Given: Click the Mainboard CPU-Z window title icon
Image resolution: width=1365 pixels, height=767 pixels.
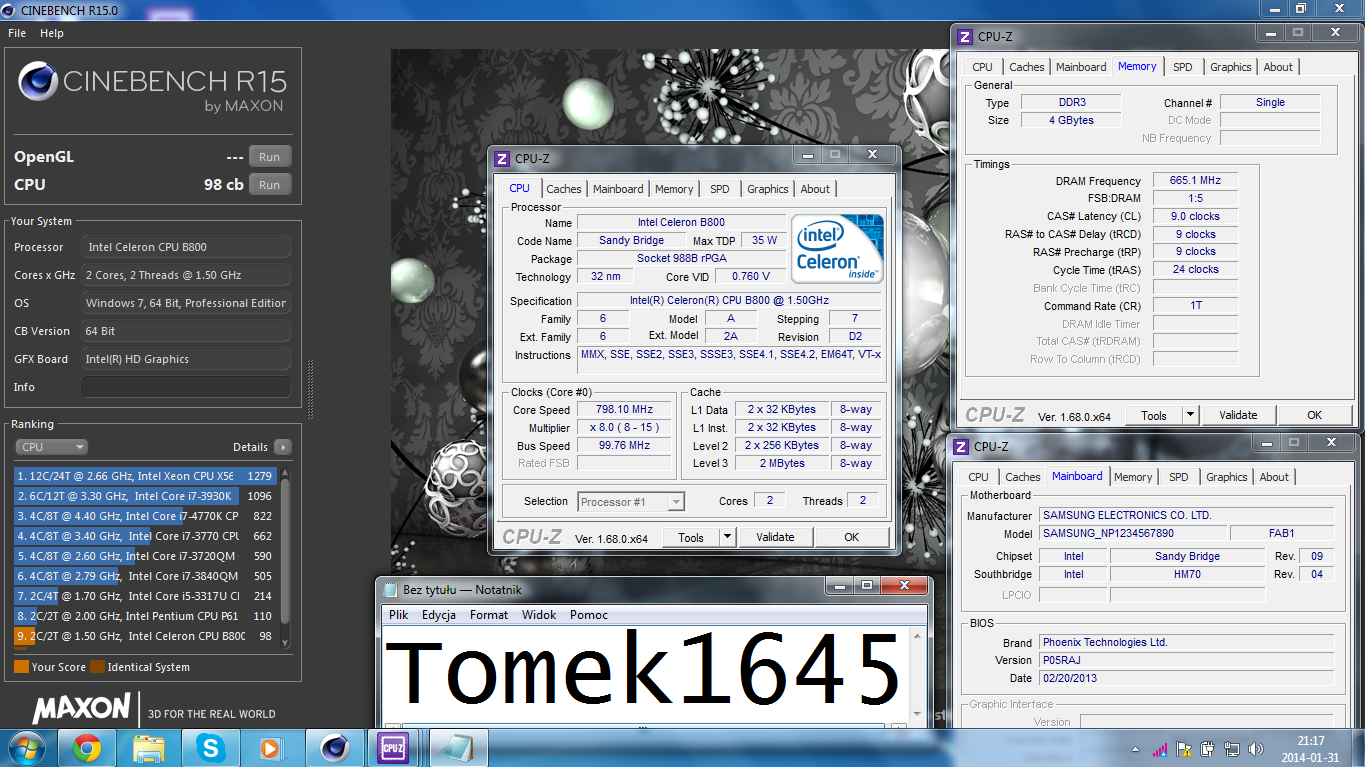Looking at the screenshot, I should (961, 447).
